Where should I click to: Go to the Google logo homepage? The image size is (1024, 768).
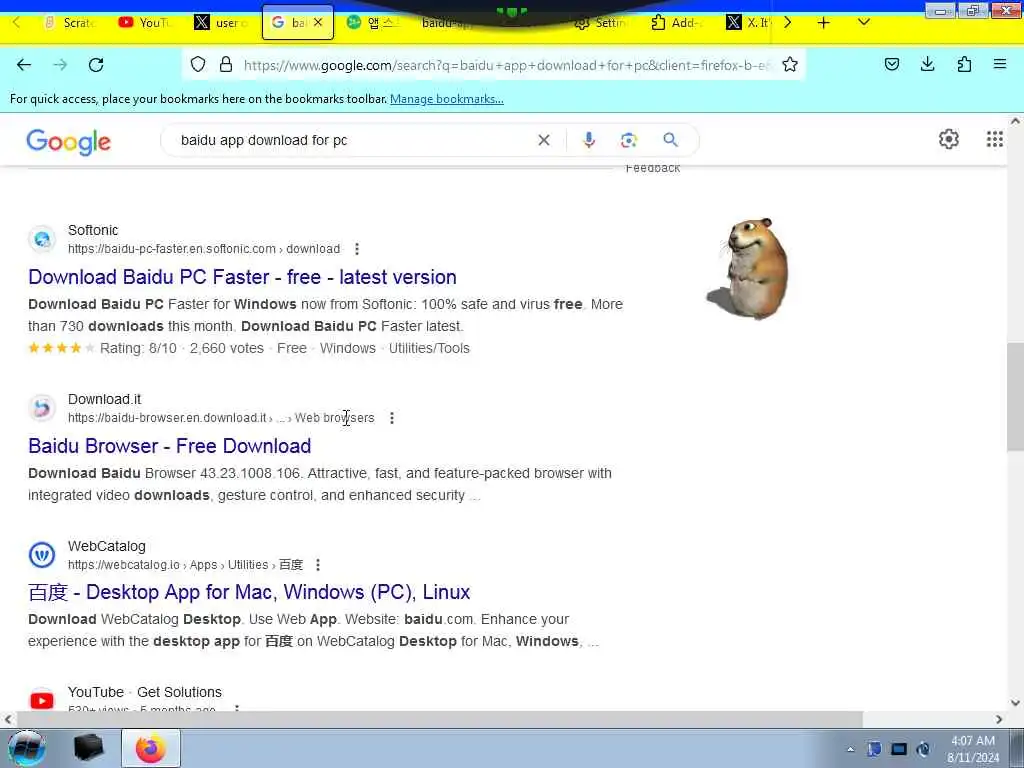[x=69, y=142]
